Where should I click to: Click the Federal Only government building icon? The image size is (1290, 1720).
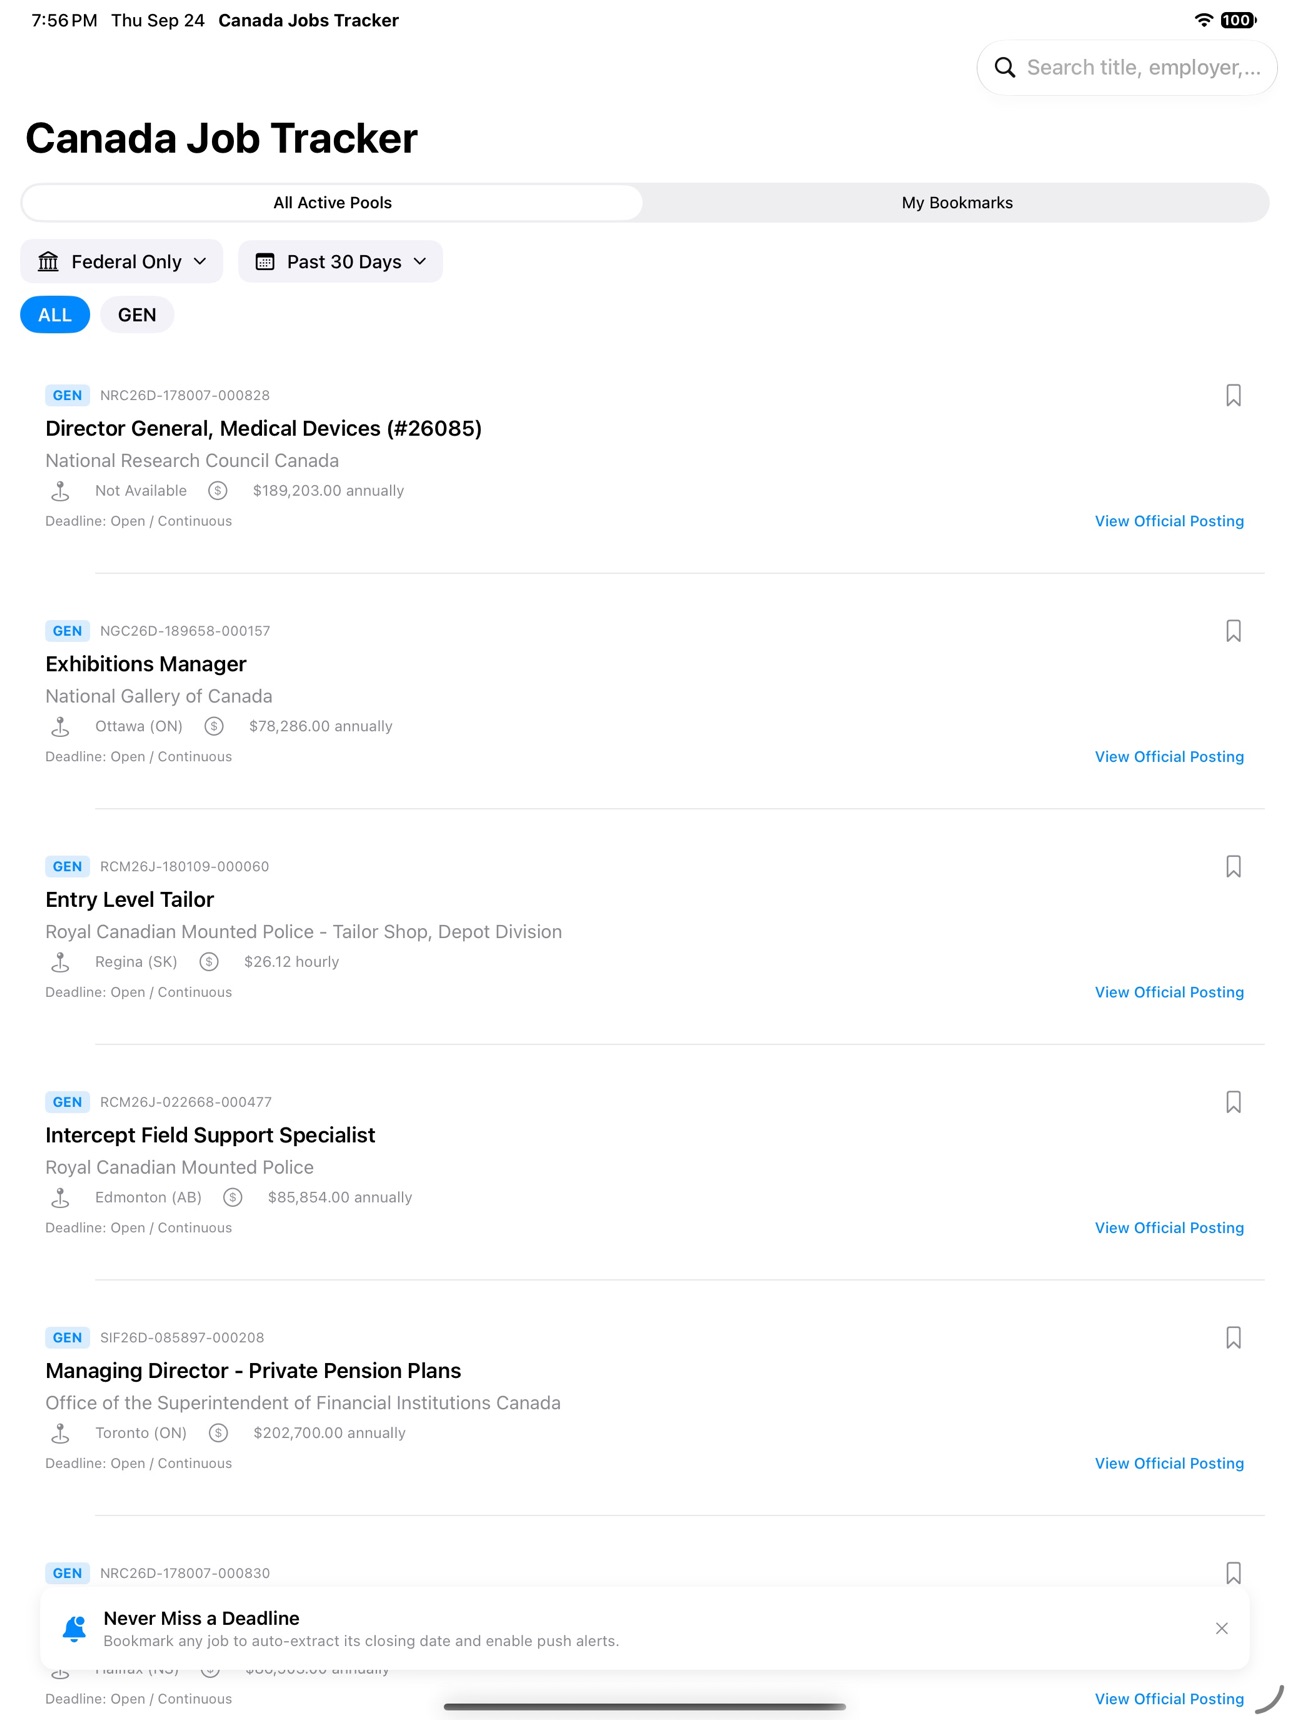48,262
